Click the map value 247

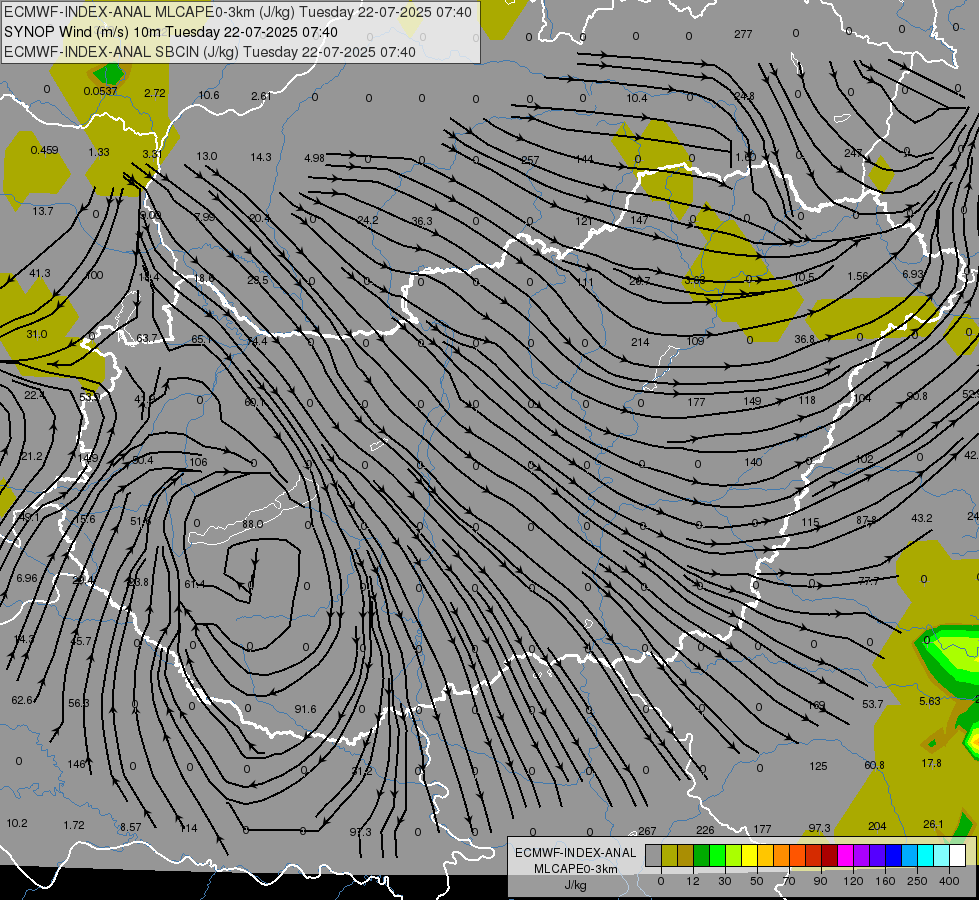(x=854, y=153)
